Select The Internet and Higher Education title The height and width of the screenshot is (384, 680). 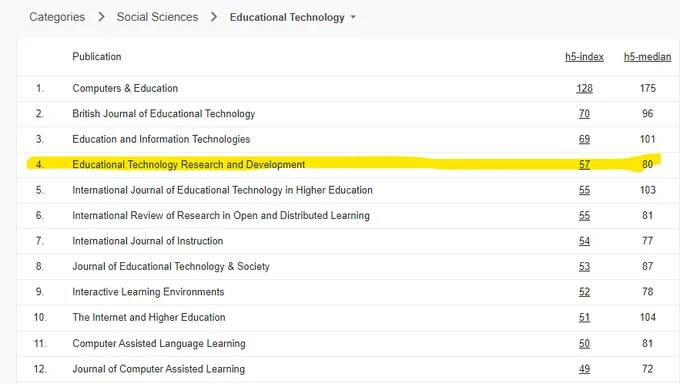tap(149, 318)
